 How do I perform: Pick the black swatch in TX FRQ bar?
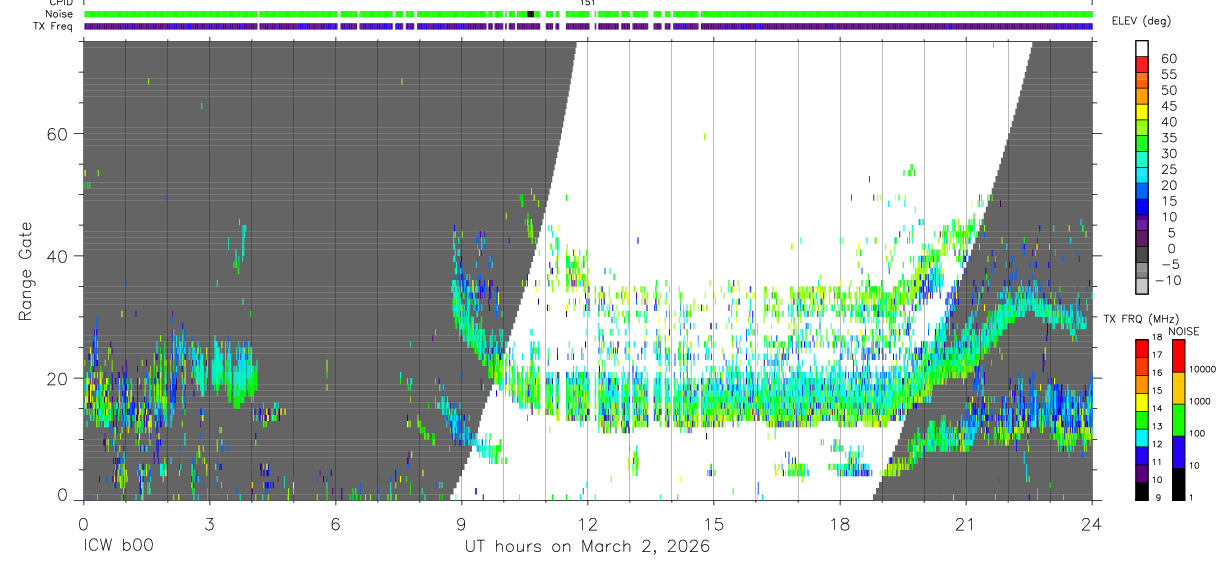tap(1142, 491)
